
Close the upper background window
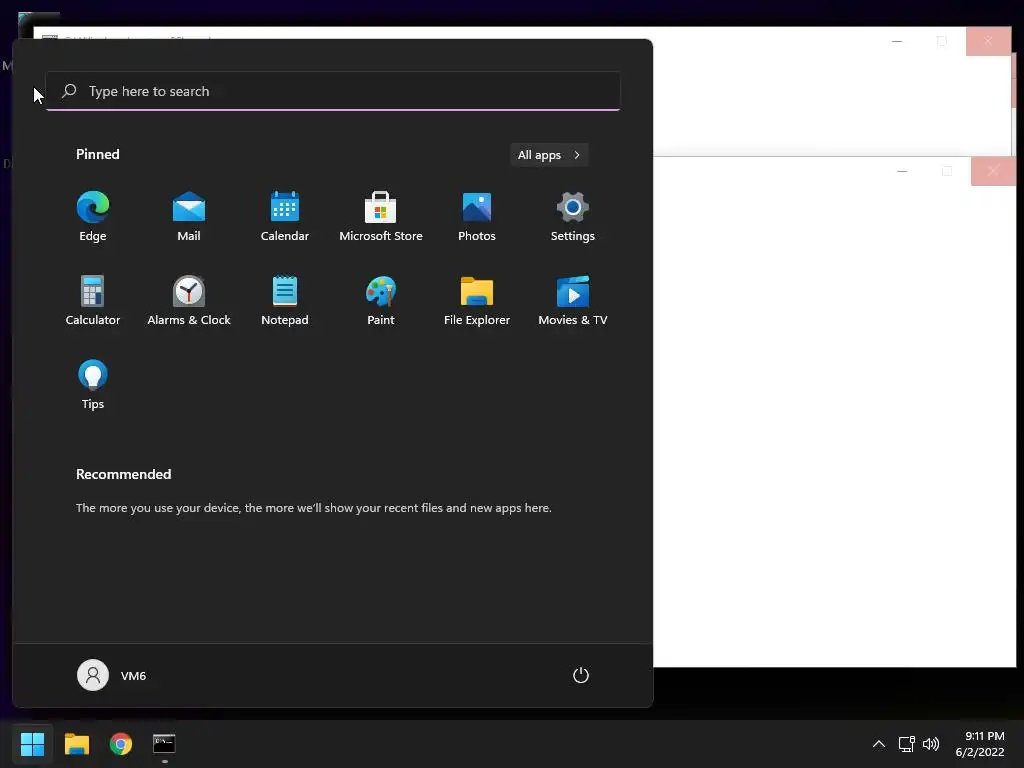click(988, 41)
